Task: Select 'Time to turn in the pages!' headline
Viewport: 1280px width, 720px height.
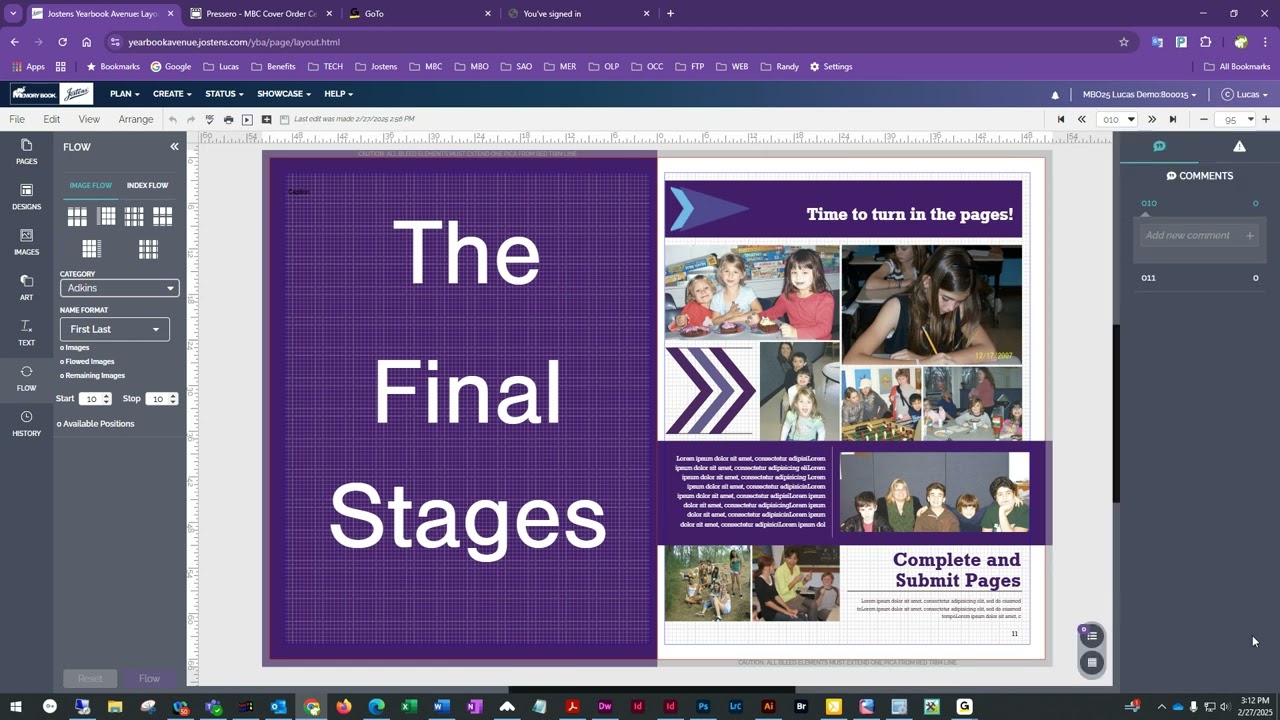Action: pyautogui.click(x=909, y=214)
